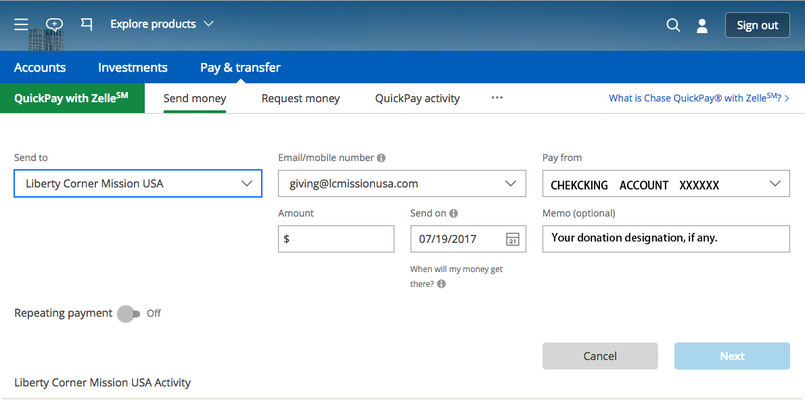This screenshot has height=400, width=805.
Task: Select the Pay & transfer tab
Action: (240, 67)
